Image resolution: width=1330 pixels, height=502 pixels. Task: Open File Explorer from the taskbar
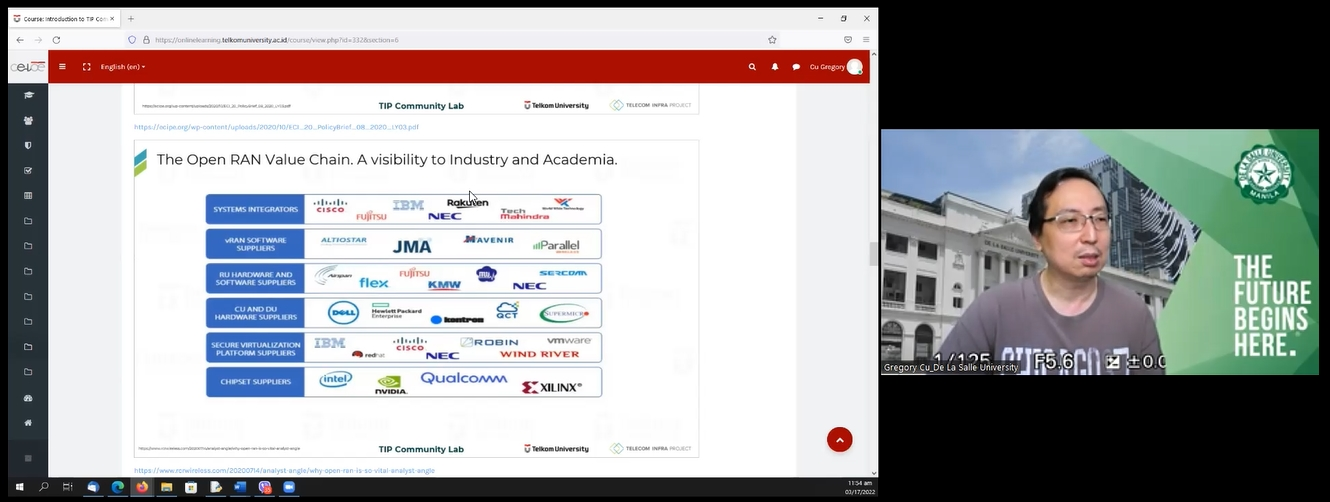[167, 487]
